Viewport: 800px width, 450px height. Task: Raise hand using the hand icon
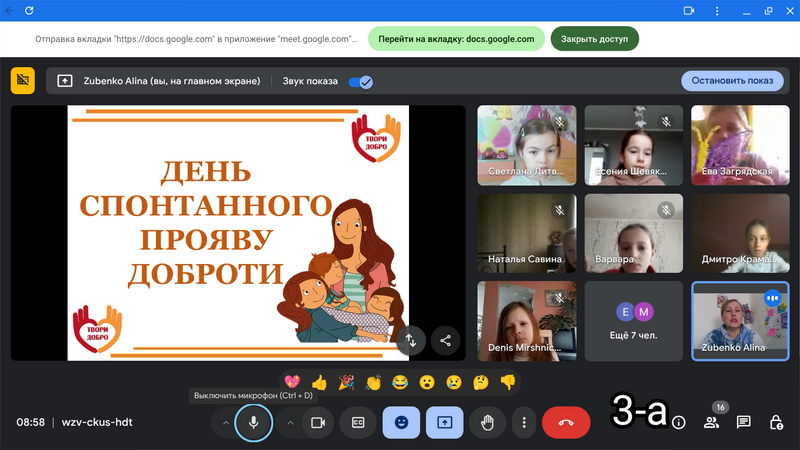(x=488, y=423)
